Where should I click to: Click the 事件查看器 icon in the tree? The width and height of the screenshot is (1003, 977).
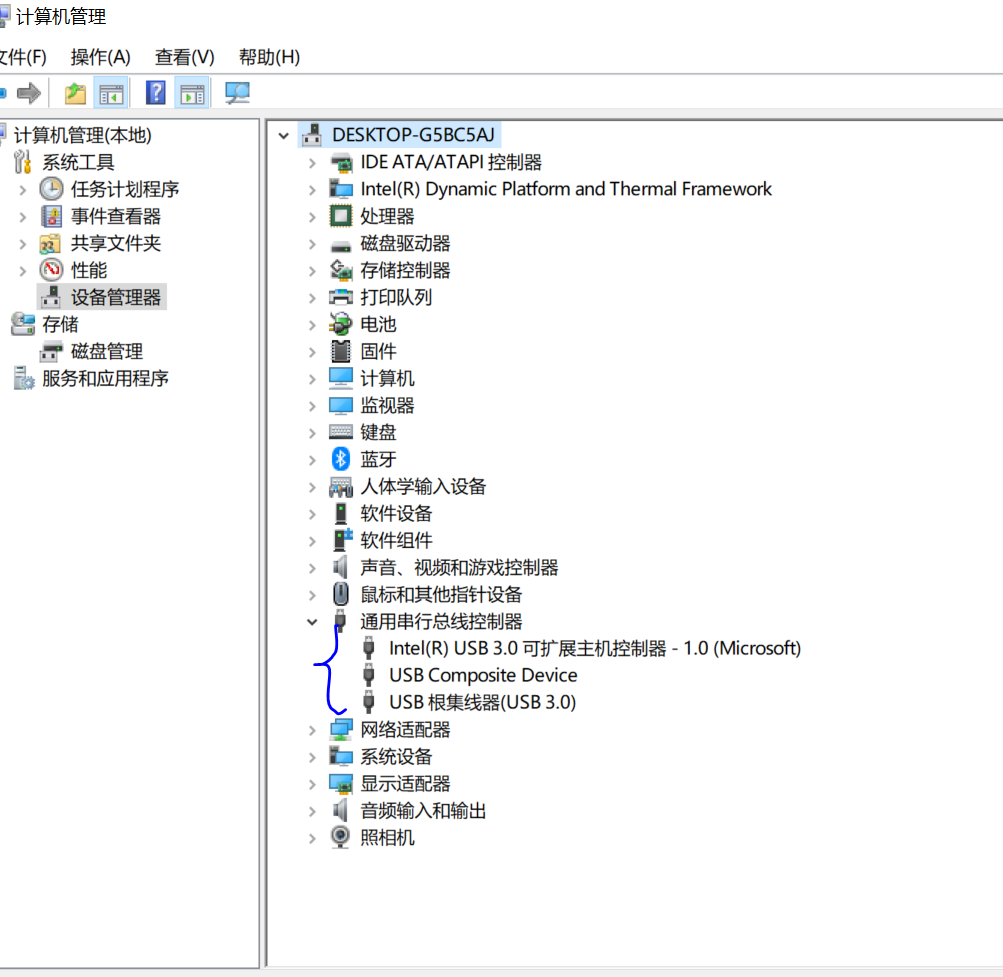(51, 216)
